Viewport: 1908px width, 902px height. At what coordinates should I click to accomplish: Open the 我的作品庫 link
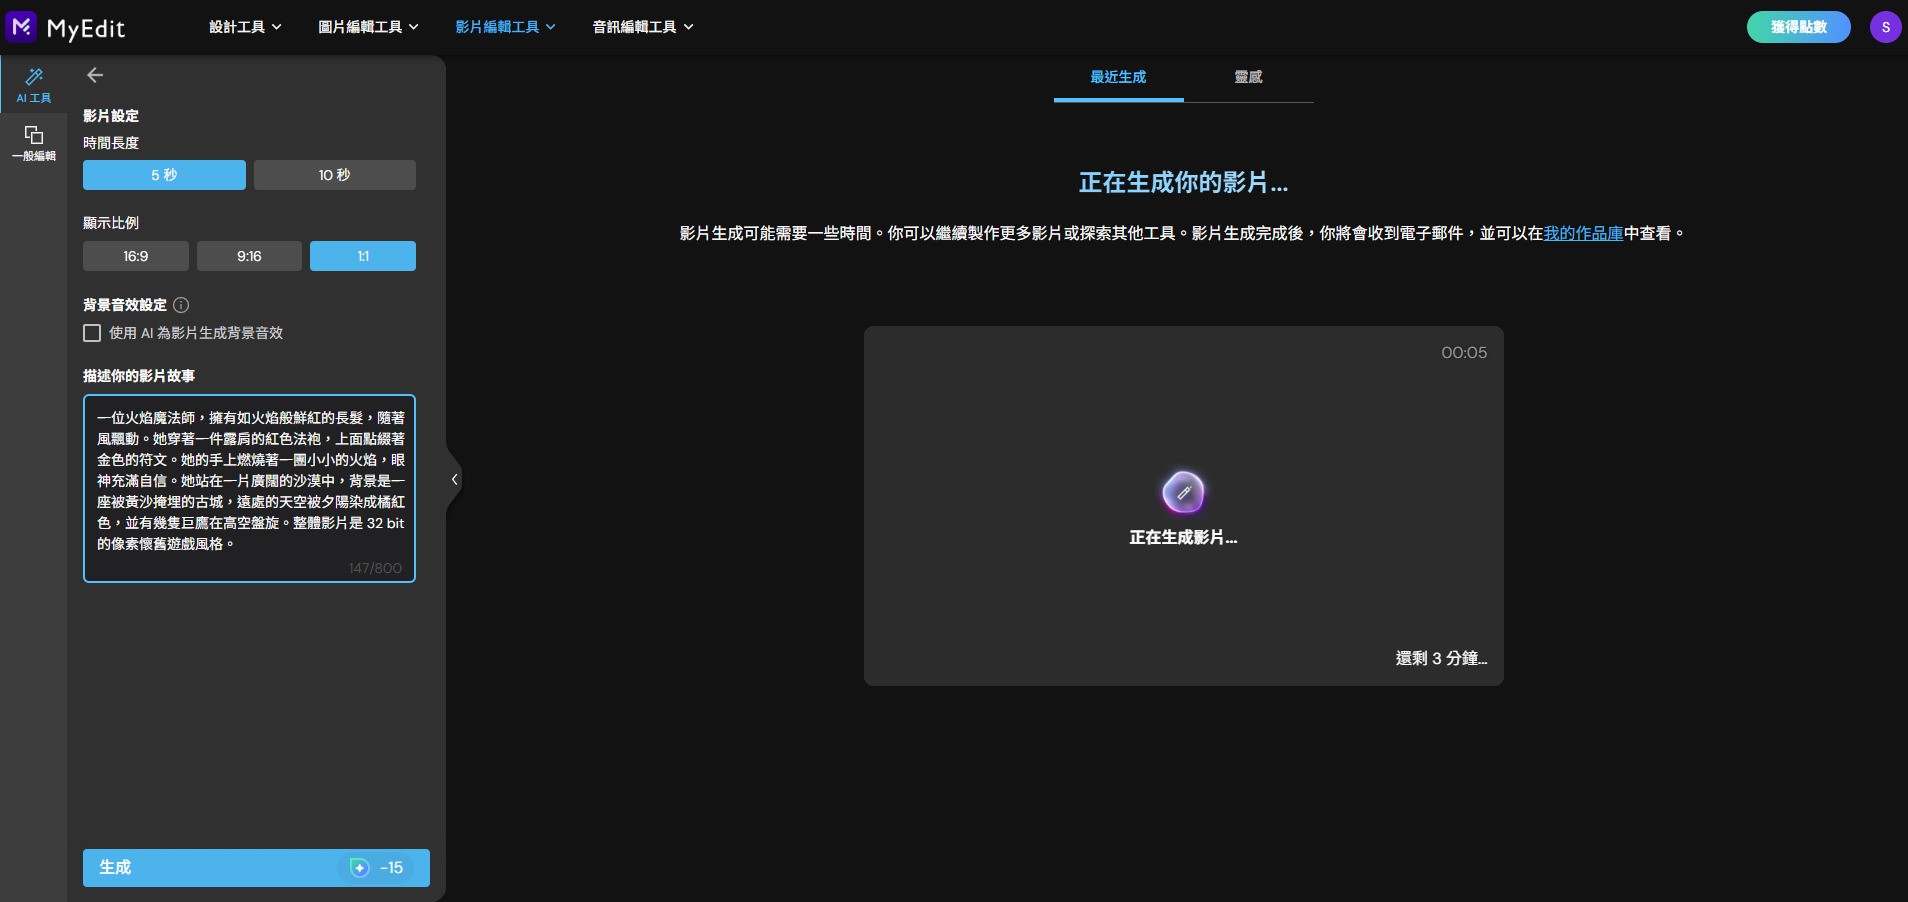tap(1581, 233)
